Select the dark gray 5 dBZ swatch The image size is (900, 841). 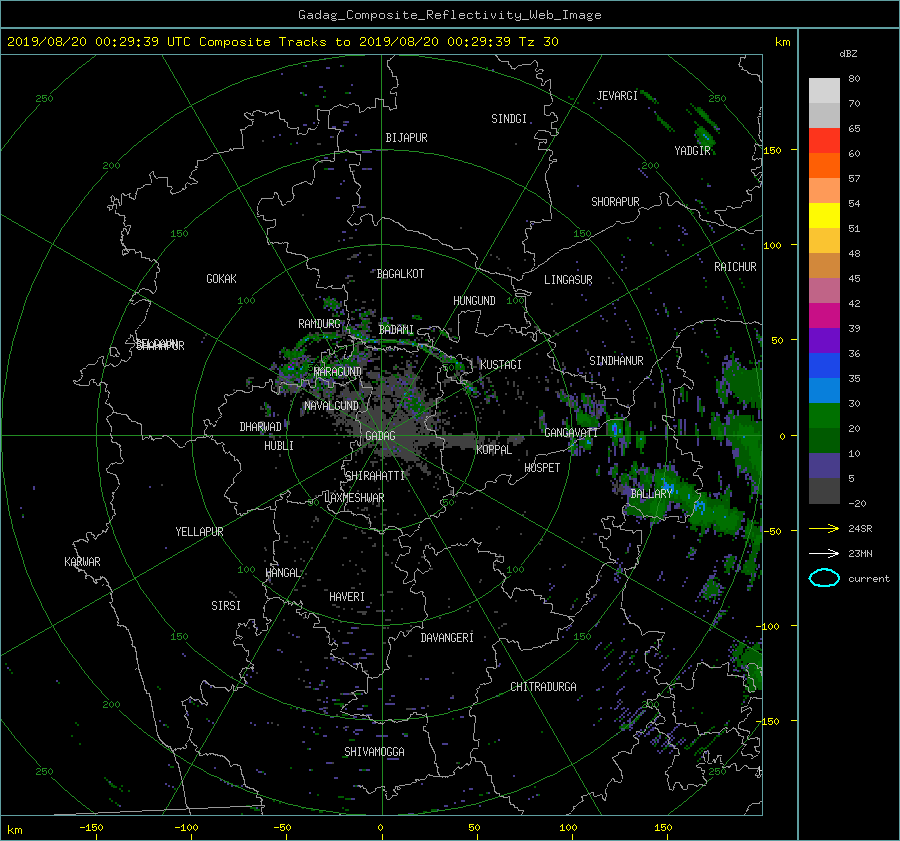pos(824,491)
